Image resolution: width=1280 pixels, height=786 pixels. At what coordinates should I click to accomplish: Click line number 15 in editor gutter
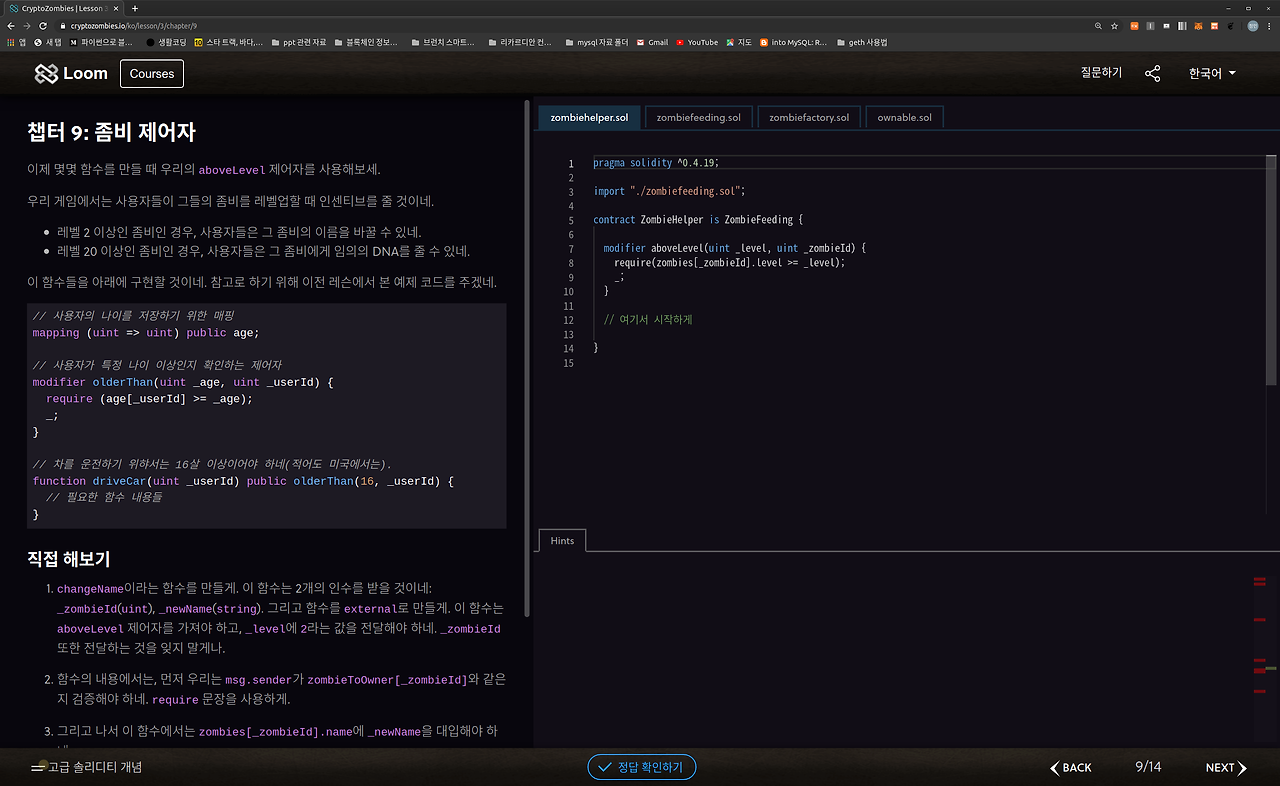pyautogui.click(x=569, y=363)
